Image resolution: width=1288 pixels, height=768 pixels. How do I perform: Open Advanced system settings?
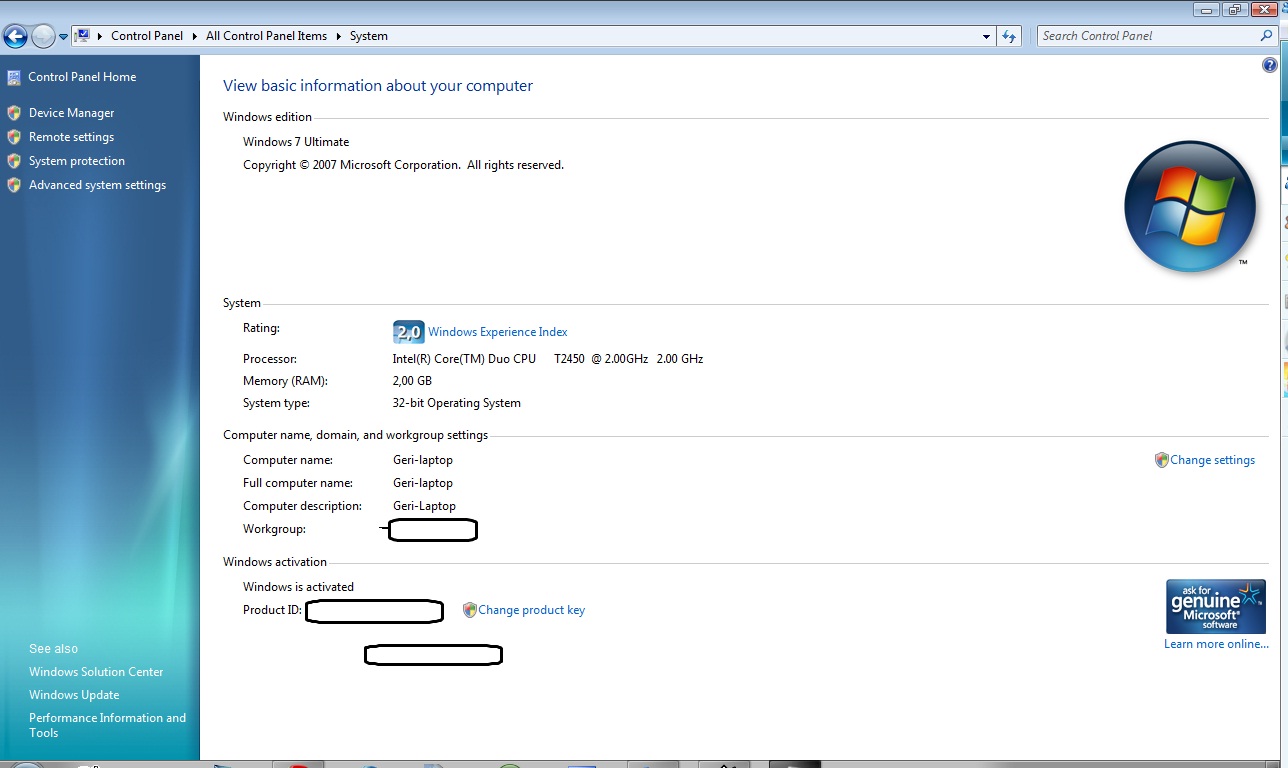click(x=97, y=185)
